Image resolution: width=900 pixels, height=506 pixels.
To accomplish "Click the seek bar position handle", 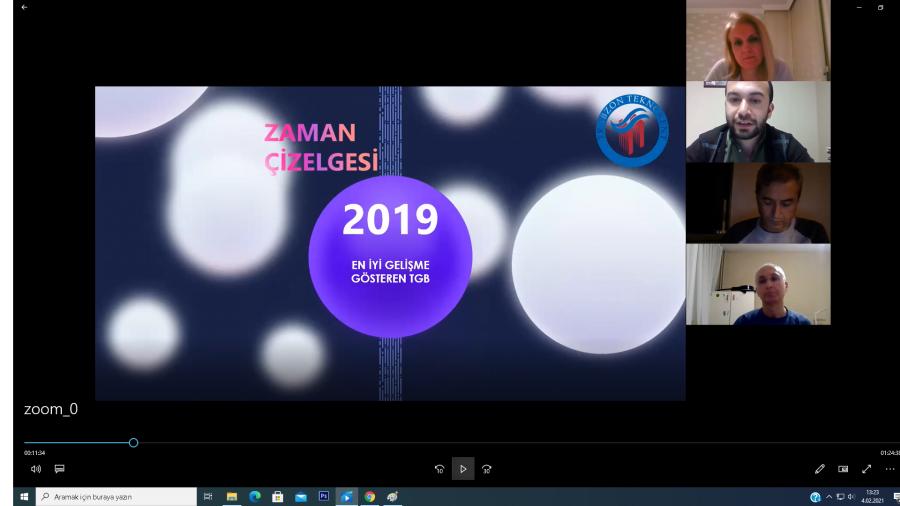I will (133, 442).
